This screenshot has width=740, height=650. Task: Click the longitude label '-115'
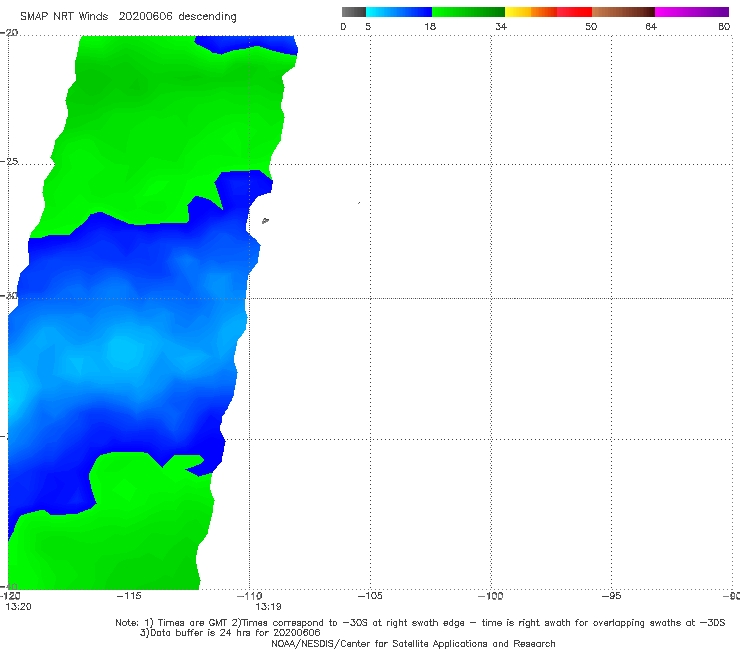point(129,596)
